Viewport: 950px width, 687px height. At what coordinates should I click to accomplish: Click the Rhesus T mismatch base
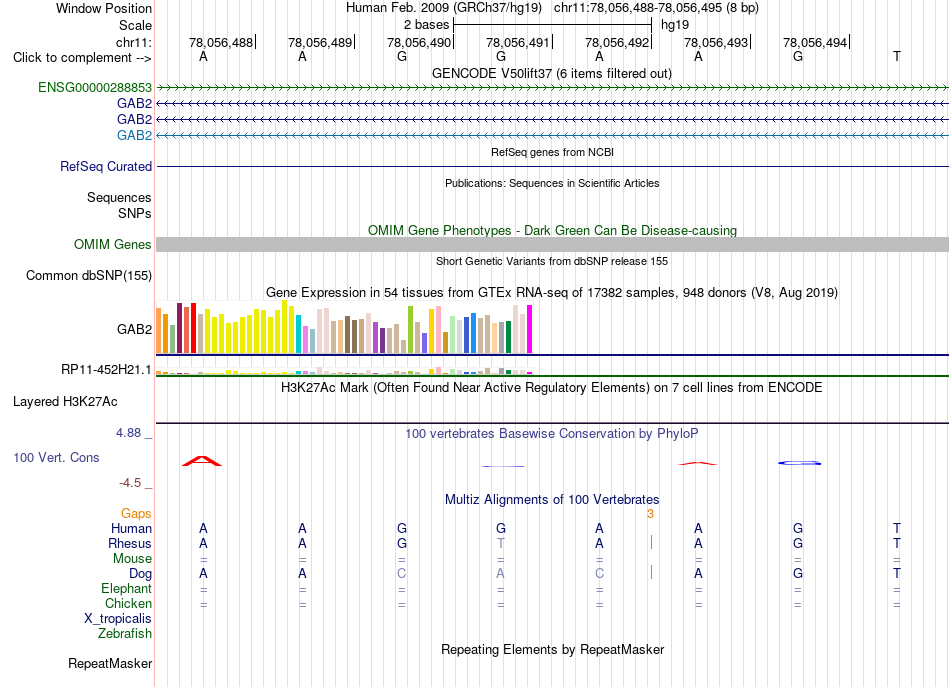(x=500, y=543)
